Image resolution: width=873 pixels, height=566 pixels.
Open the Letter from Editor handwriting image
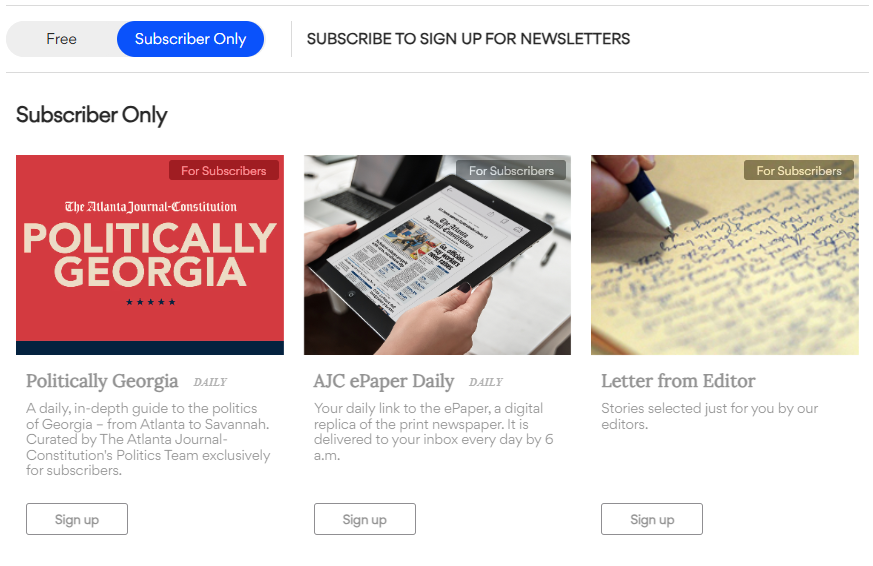coord(725,255)
